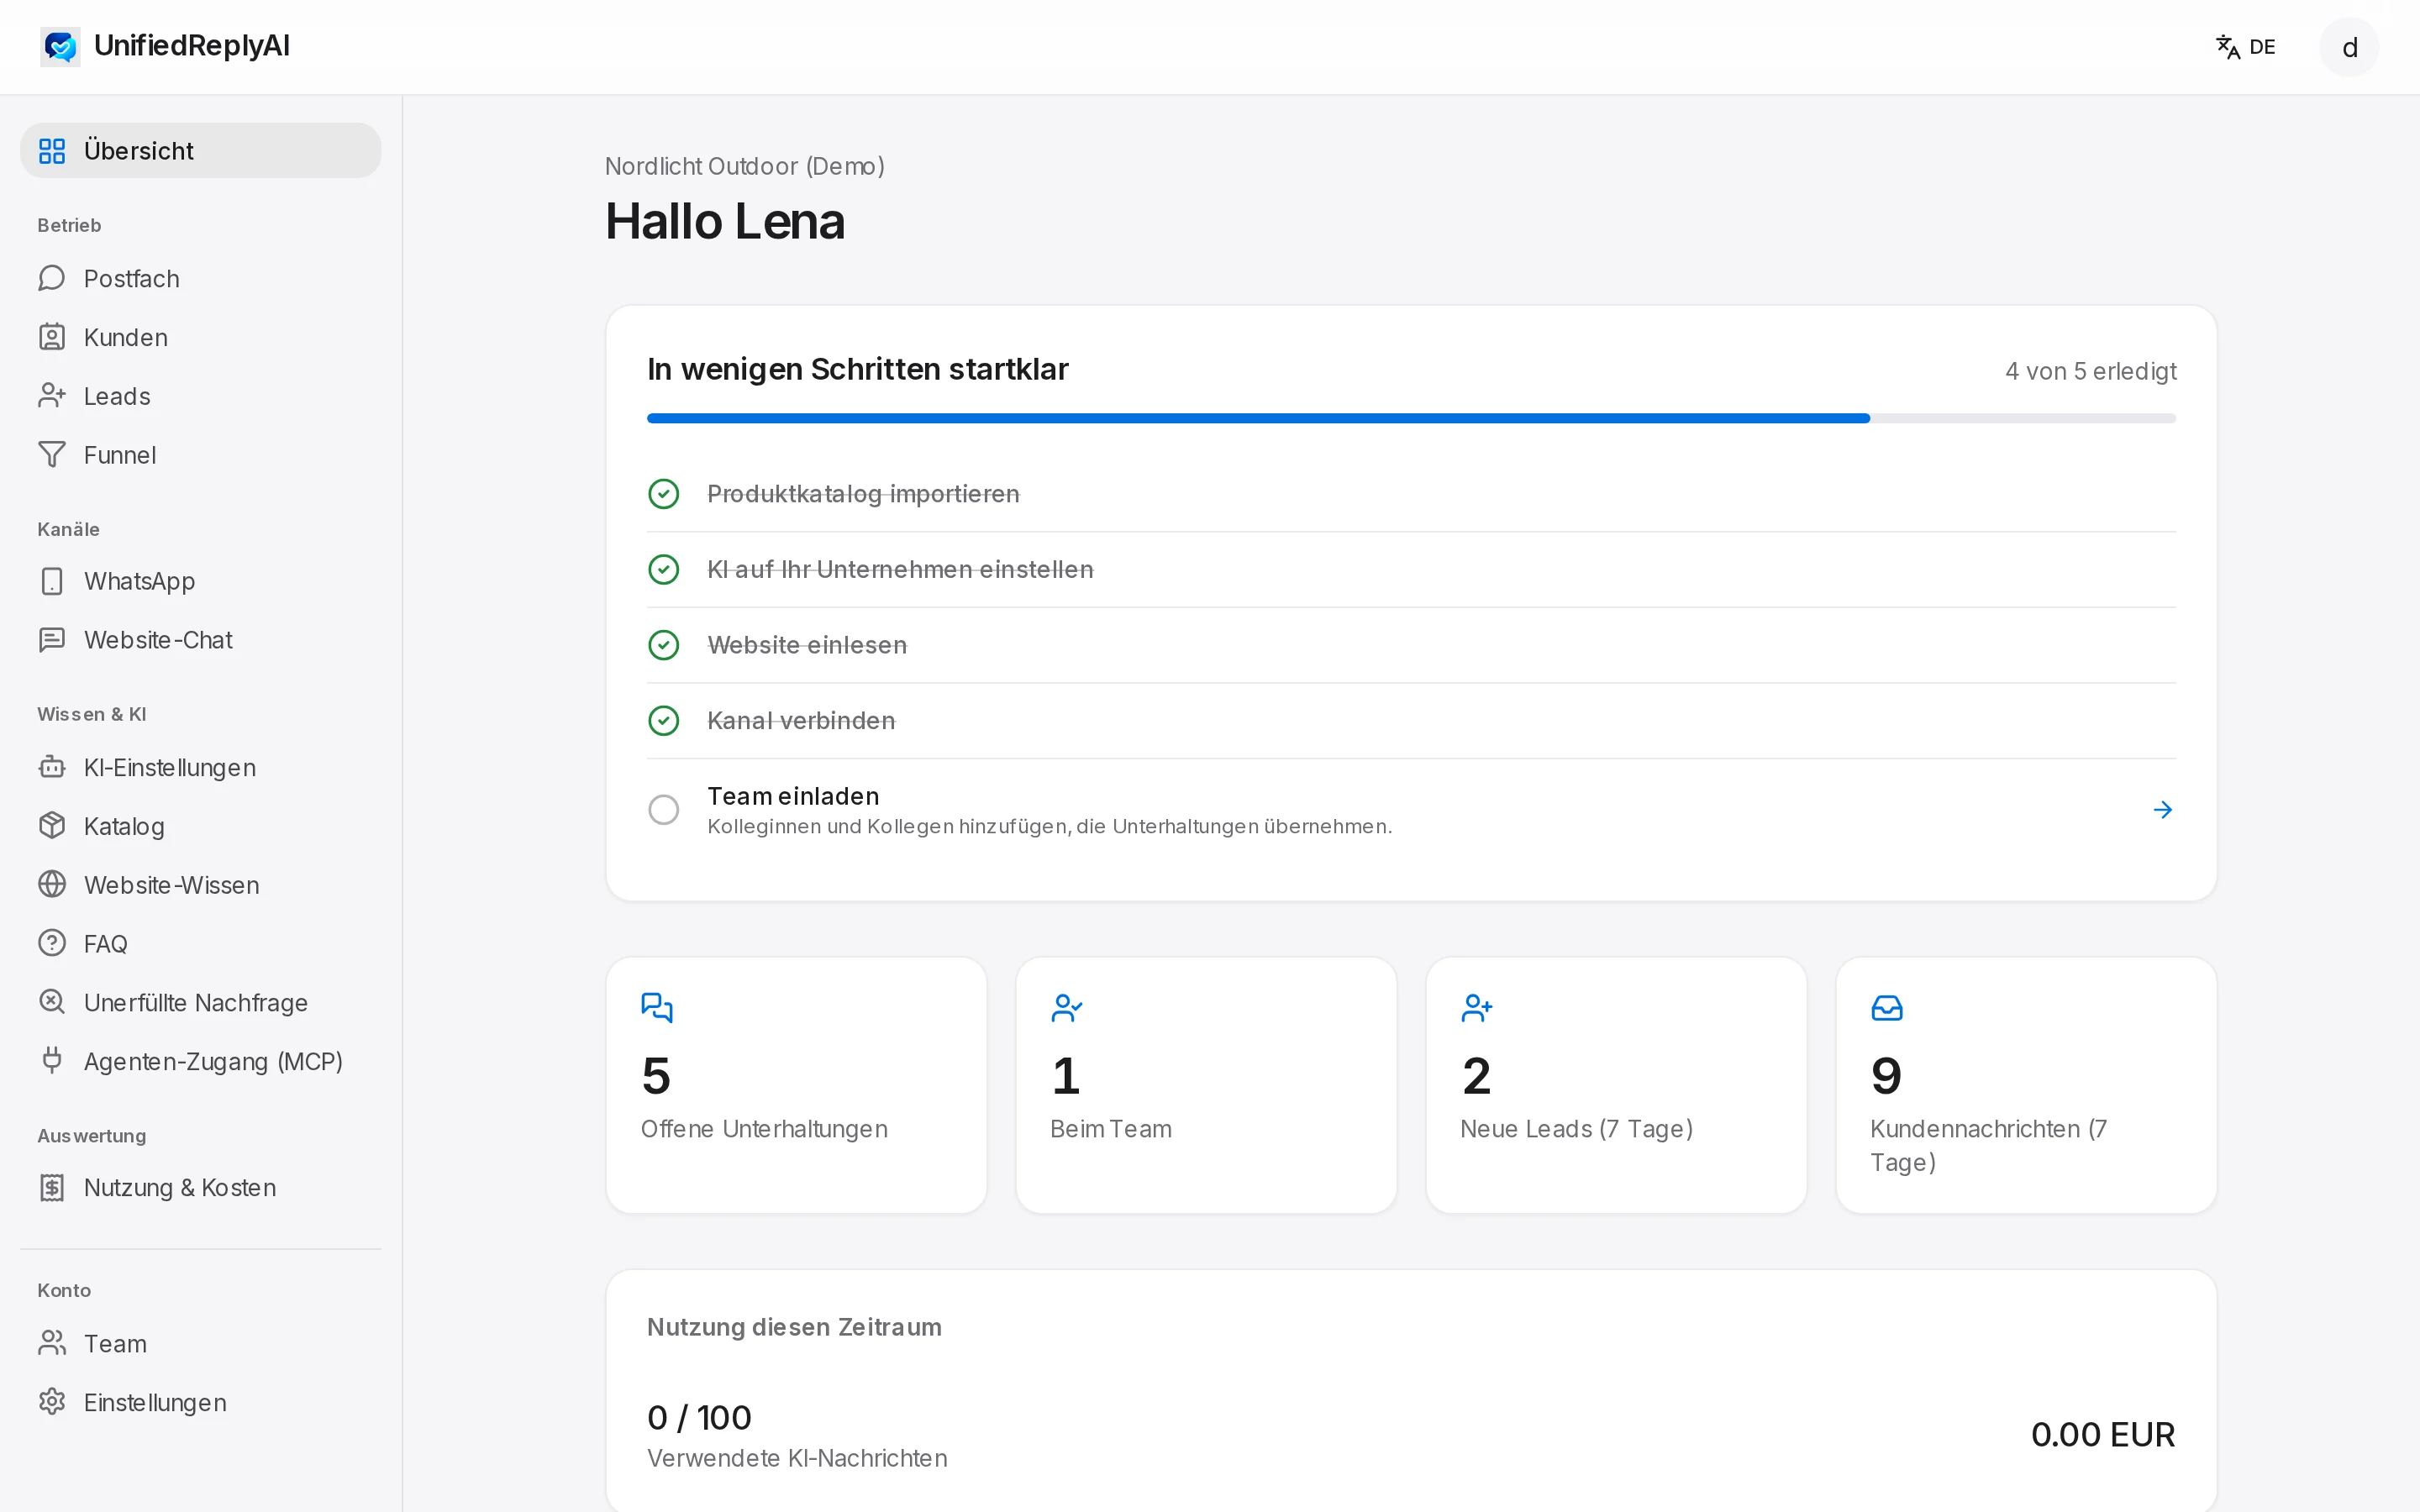
Task: Click the Funnel filter icon
Action: [52, 455]
